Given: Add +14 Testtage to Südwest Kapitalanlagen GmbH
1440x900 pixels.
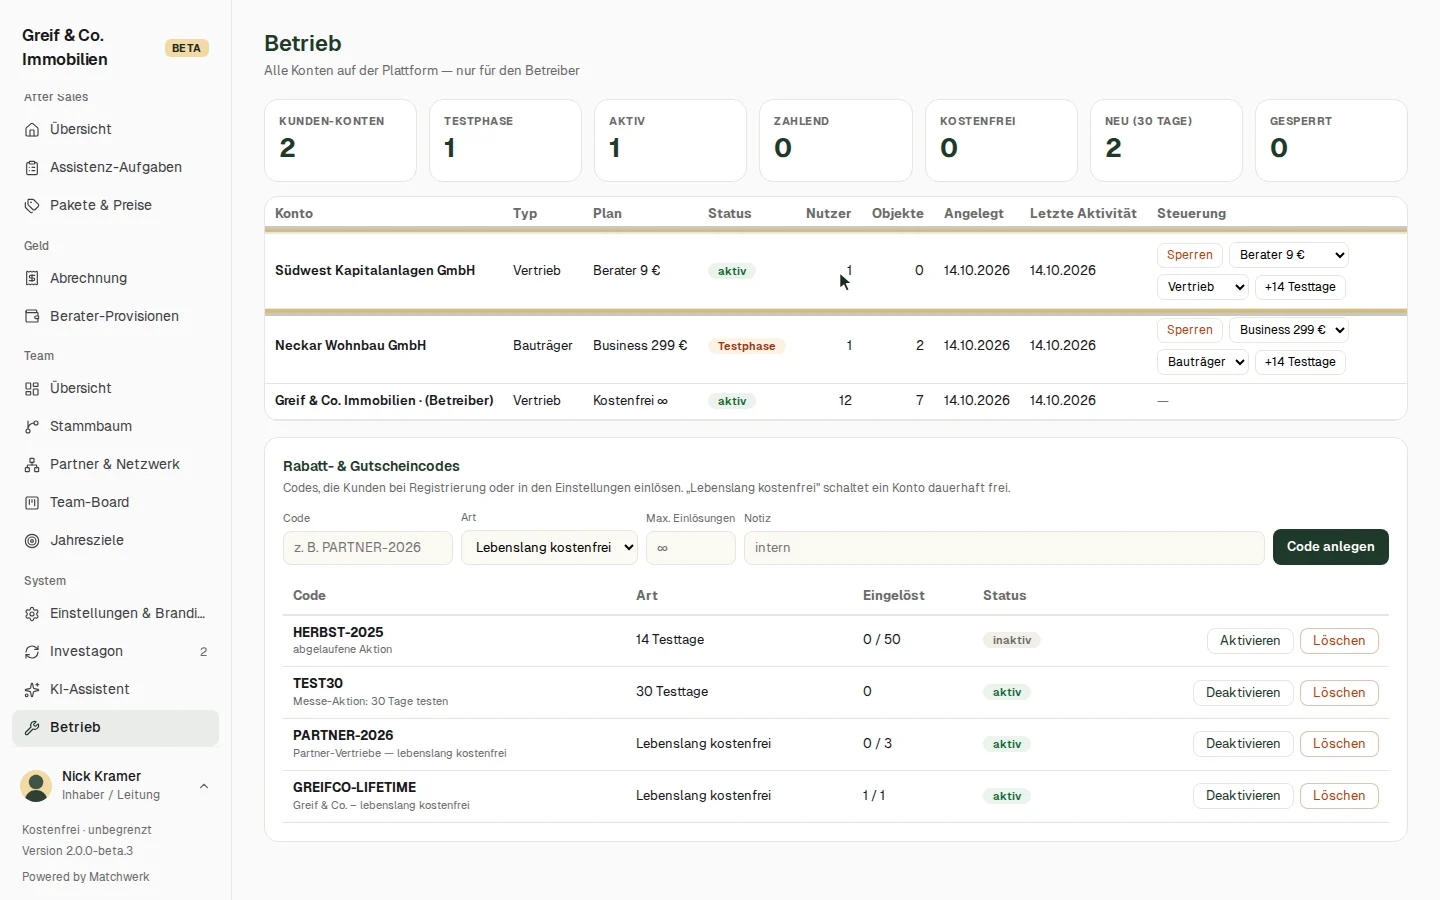Looking at the screenshot, I should [x=1300, y=287].
